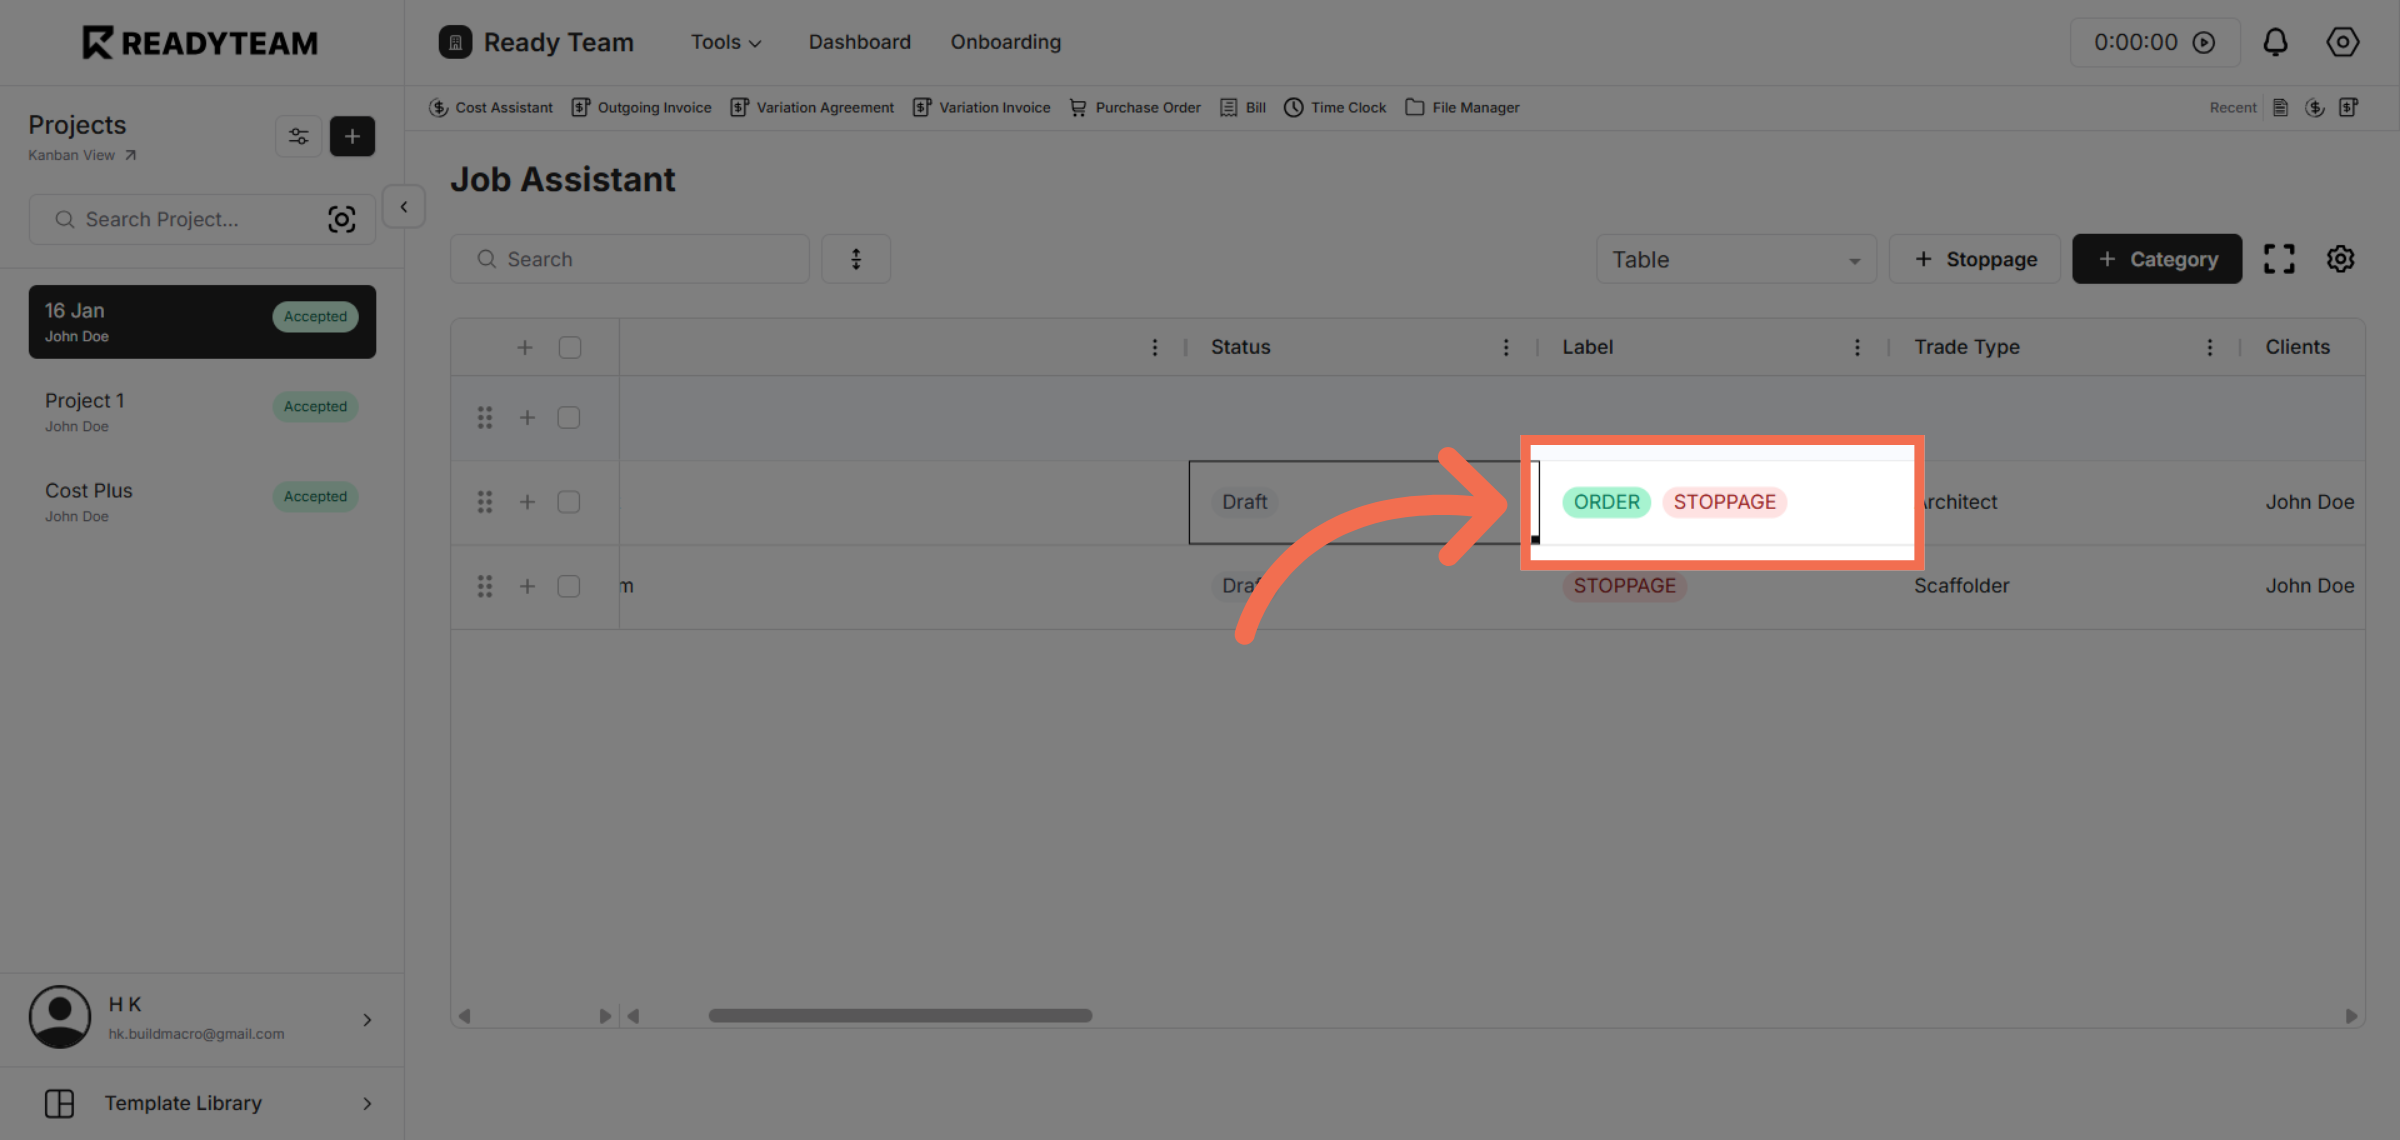Open the project filter sliders icon
This screenshot has height=1140, width=2400.
tap(298, 136)
